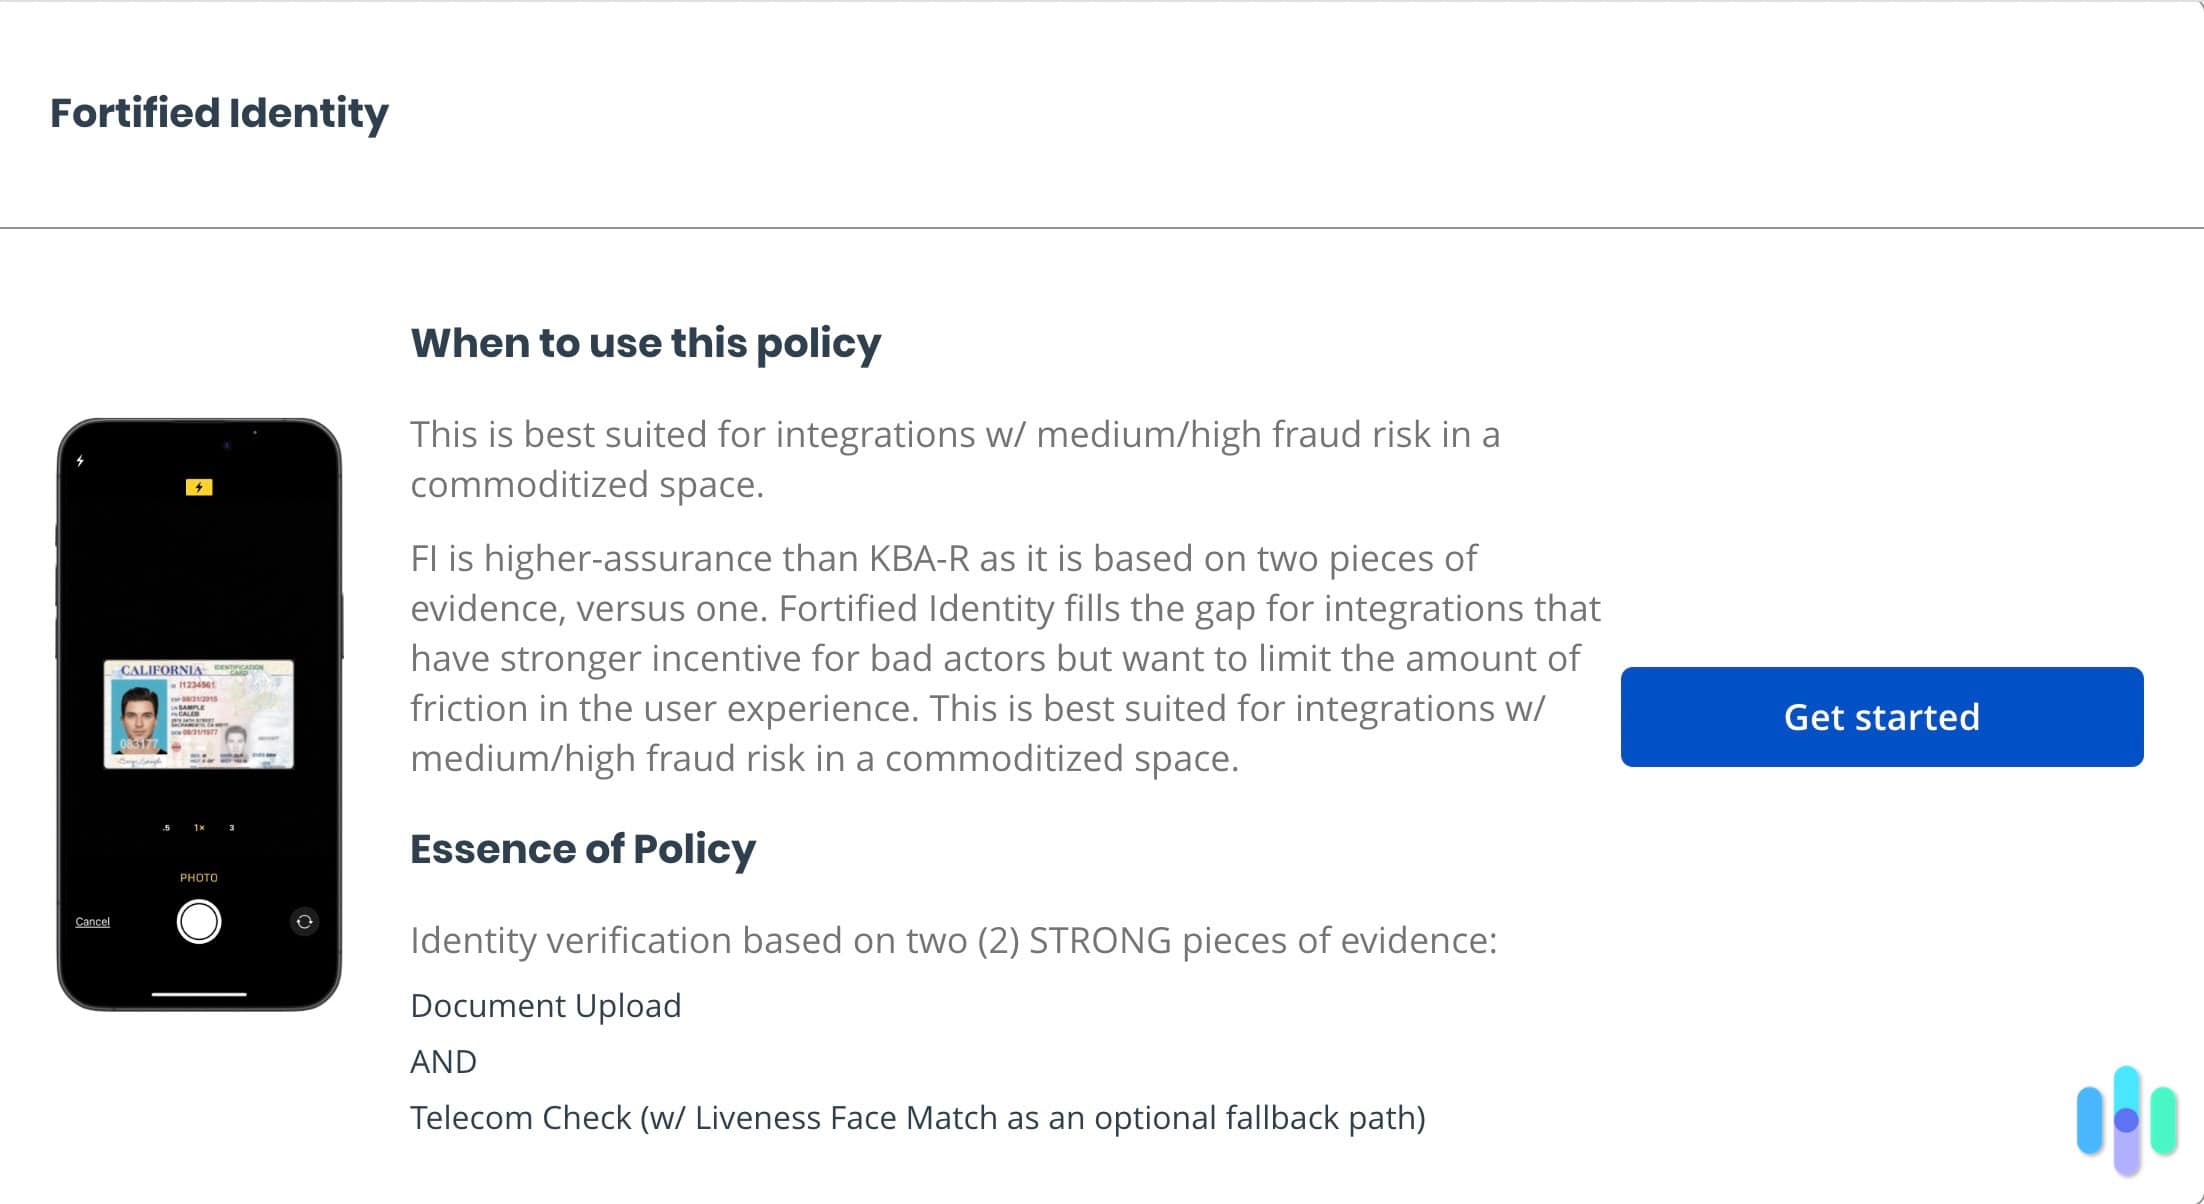This screenshot has width=2204, height=1204.
Task: Switch to PHOTO capture mode
Action: (x=200, y=877)
